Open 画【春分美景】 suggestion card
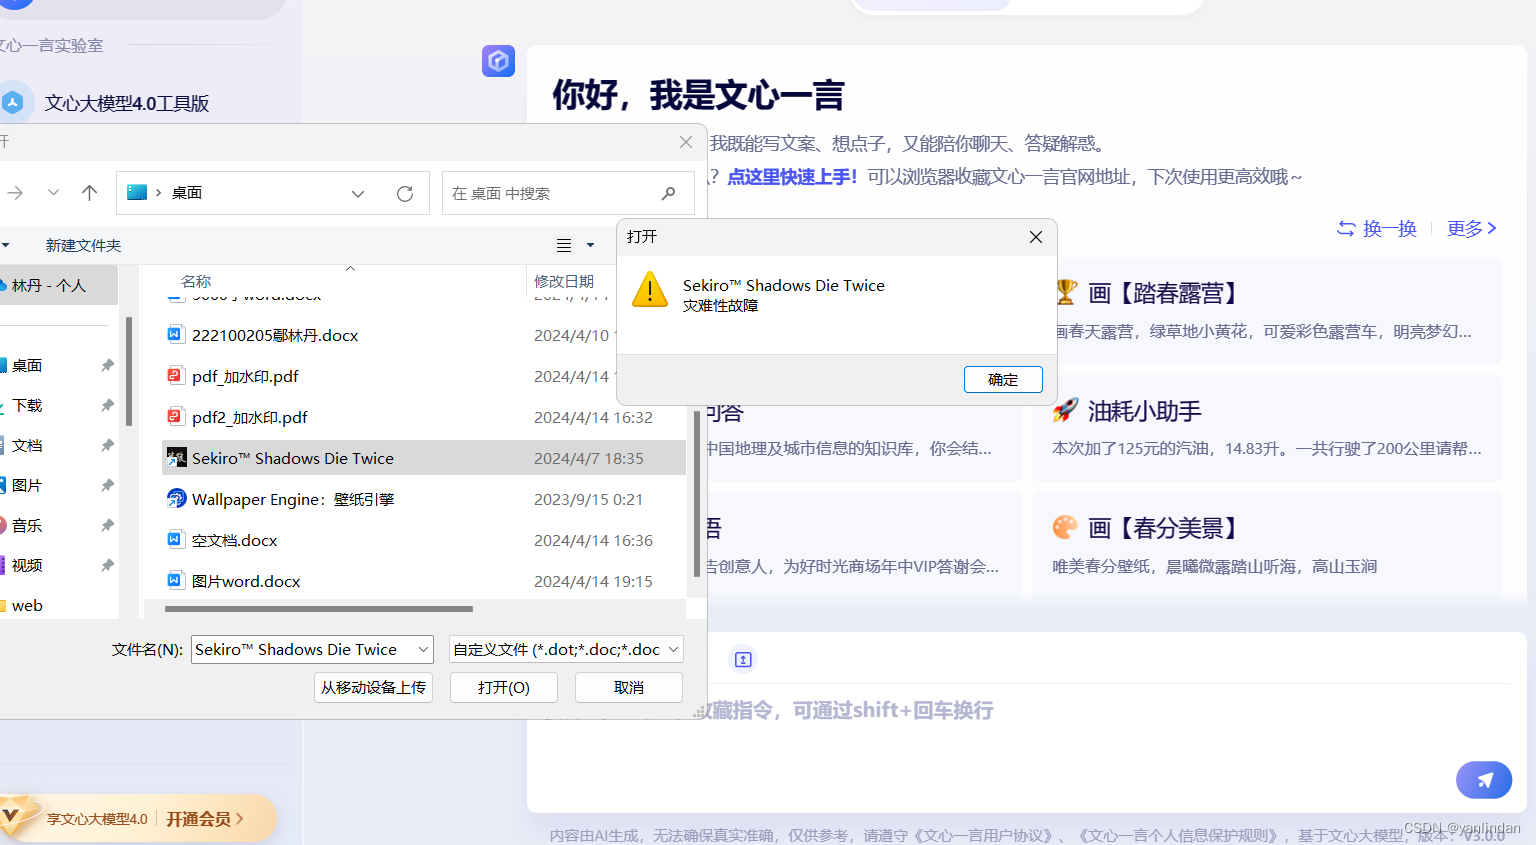1536x845 pixels. tap(1267, 545)
